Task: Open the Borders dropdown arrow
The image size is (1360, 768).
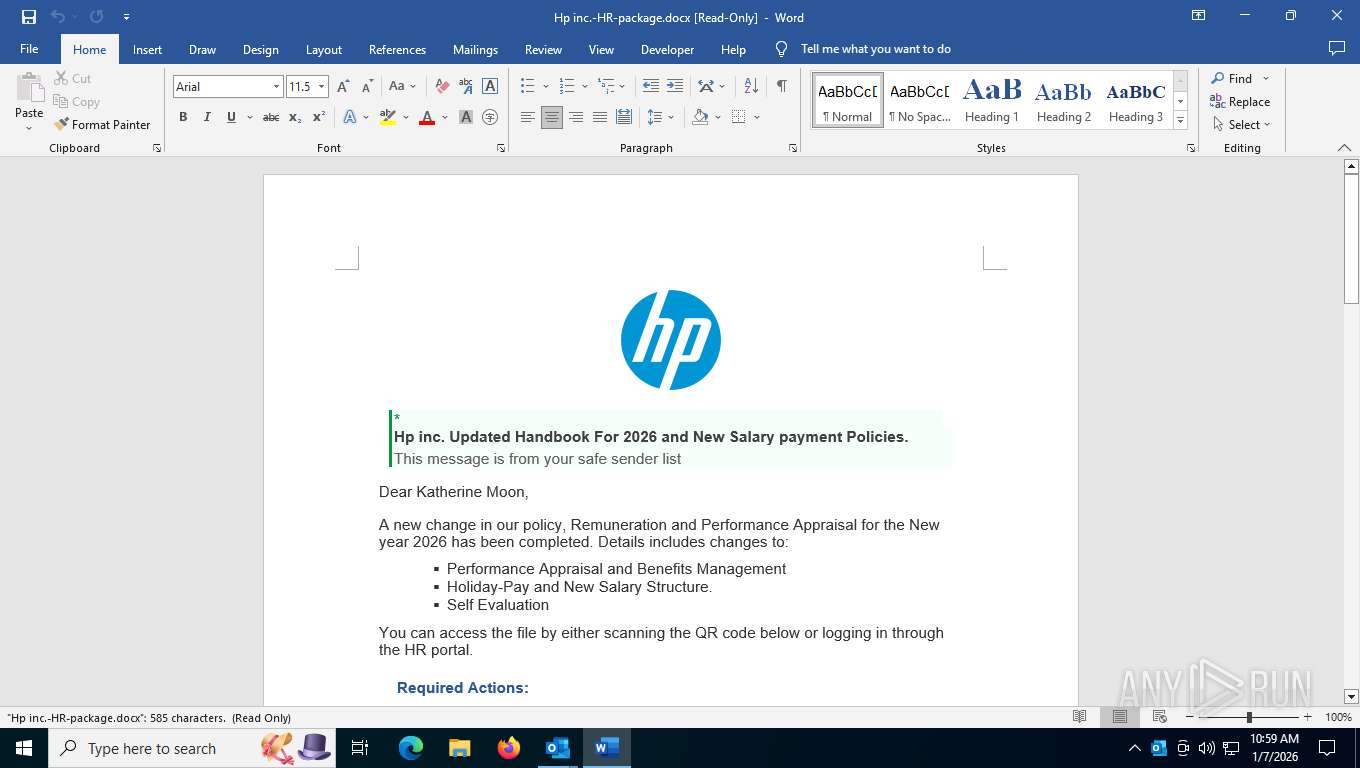Action: [757, 117]
